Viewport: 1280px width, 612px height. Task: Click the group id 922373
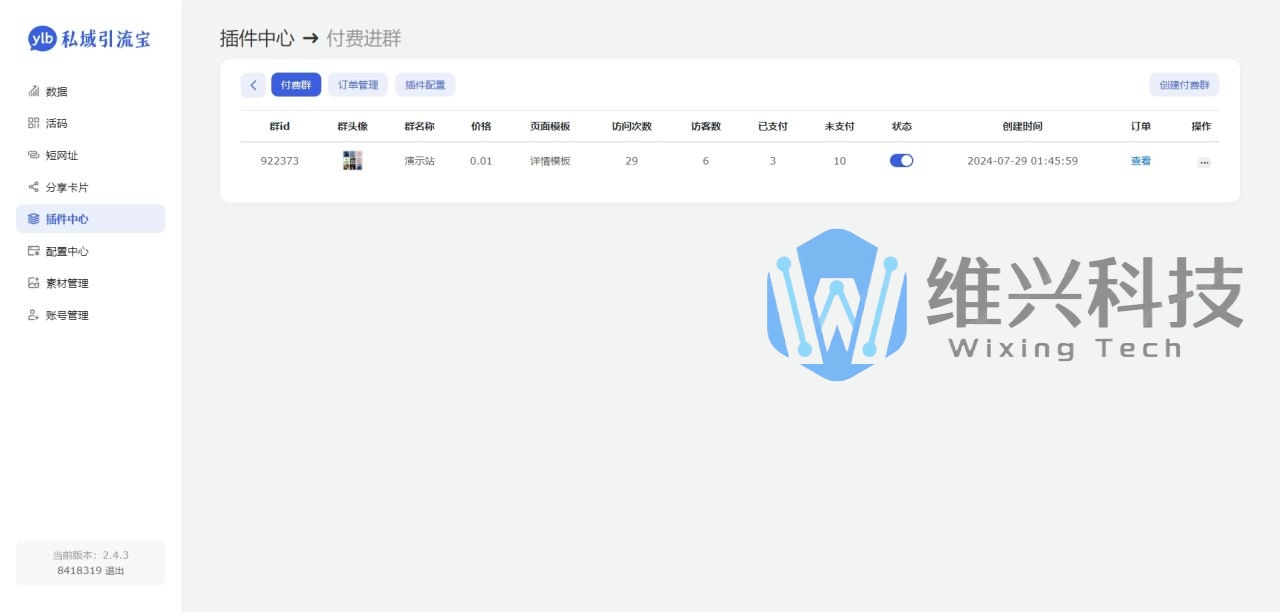pyautogui.click(x=279, y=161)
